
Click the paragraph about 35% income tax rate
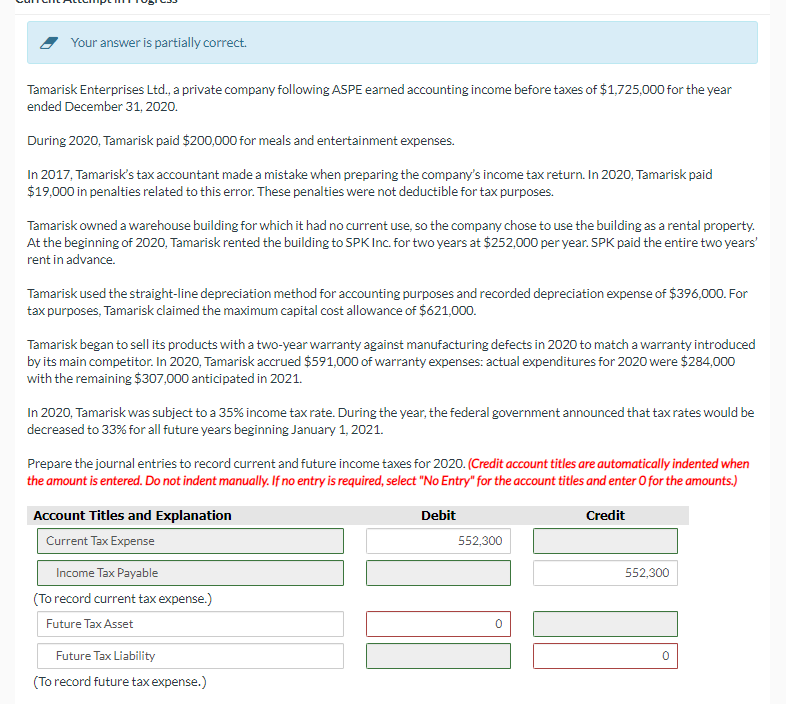[x=390, y=421]
